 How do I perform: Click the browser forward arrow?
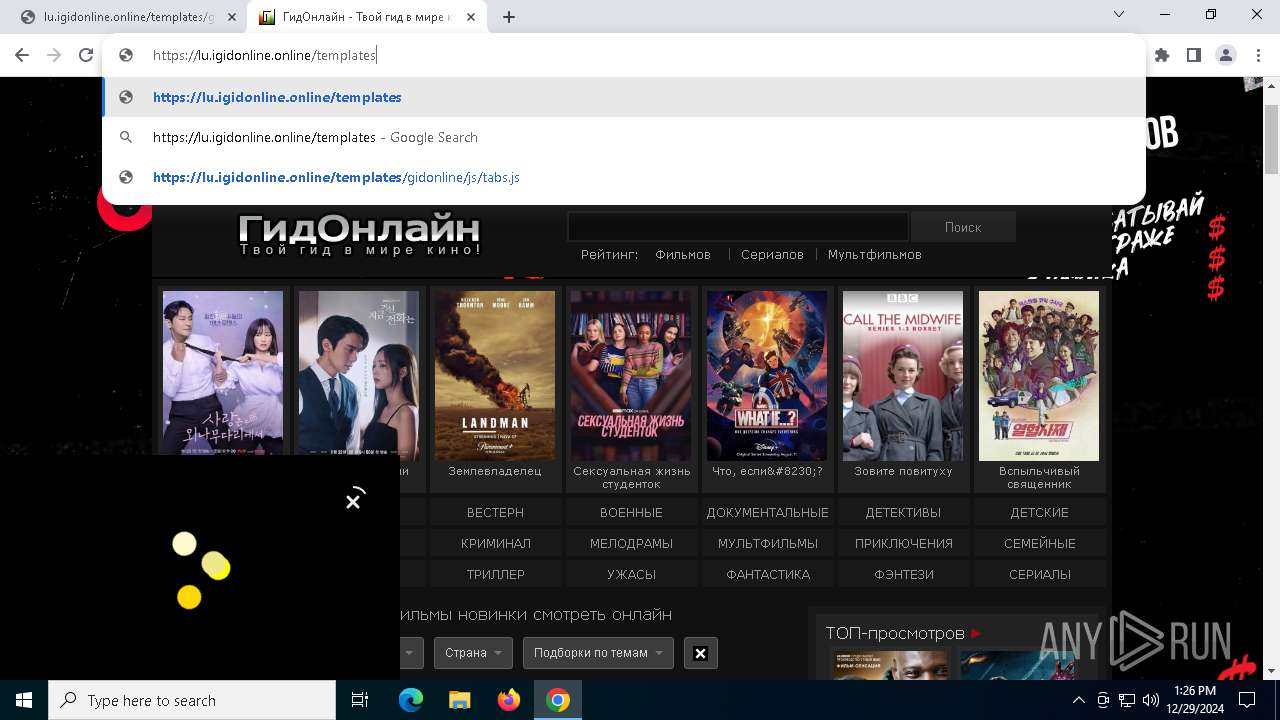[x=54, y=55]
